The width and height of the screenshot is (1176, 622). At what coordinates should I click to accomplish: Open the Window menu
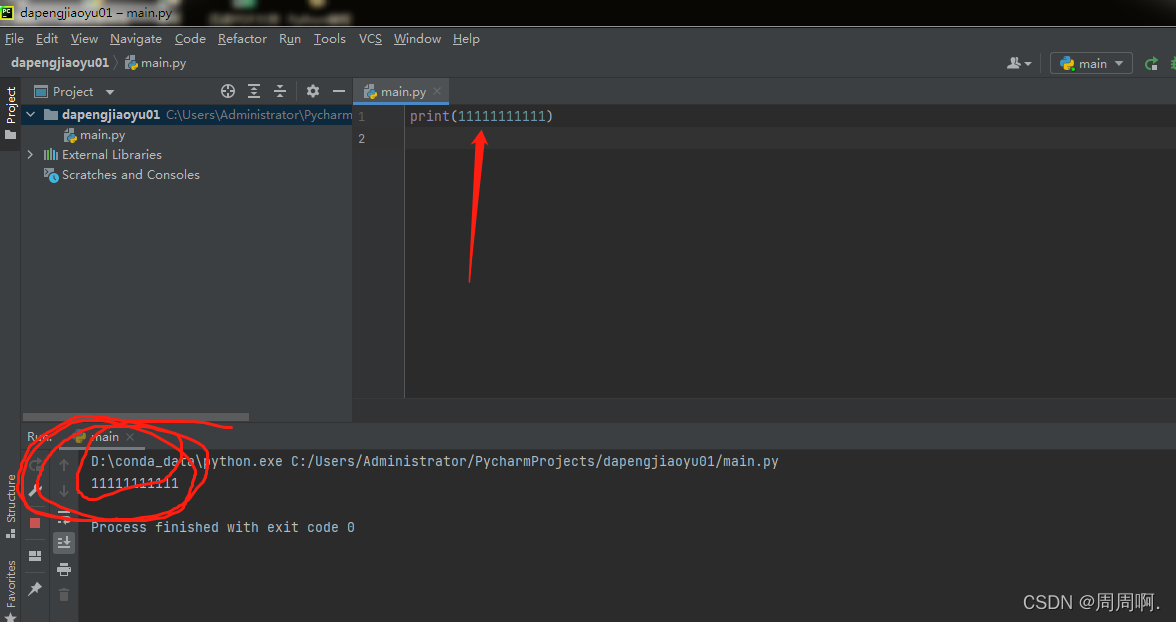(x=417, y=39)
